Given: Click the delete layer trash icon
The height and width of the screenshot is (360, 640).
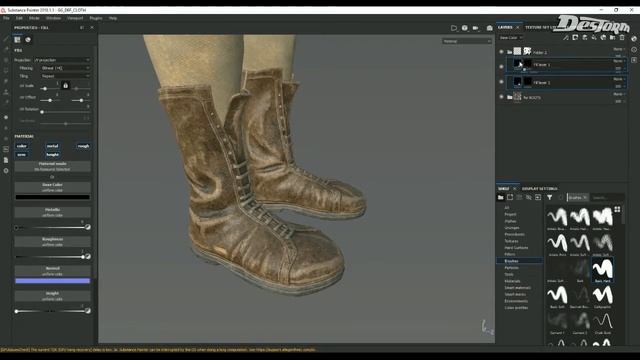Looking at the screenshot, I should tap(622, 38).
